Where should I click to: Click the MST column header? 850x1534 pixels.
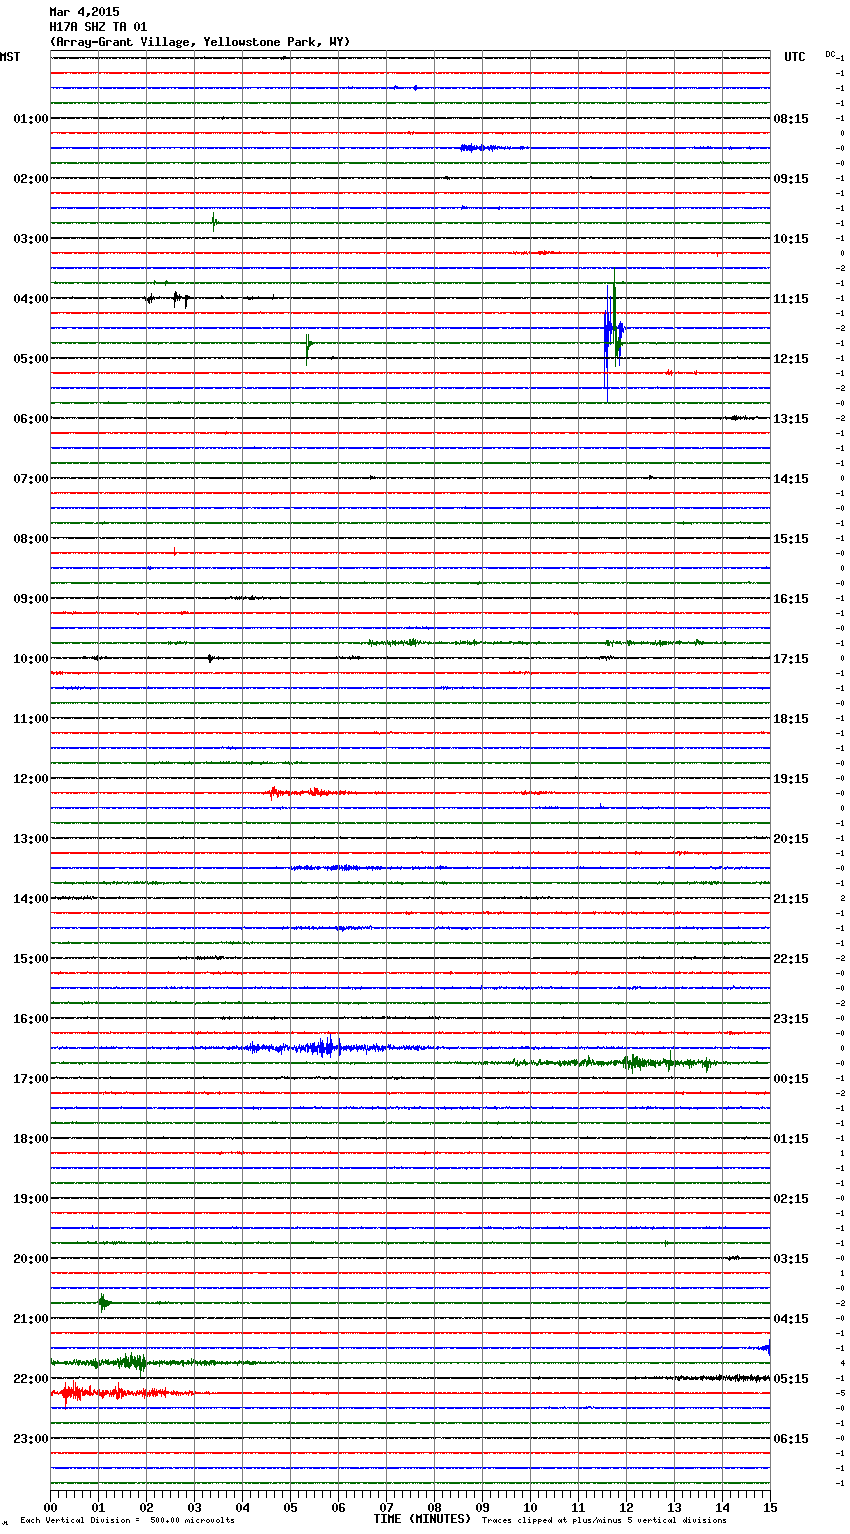tap(10, 57)
